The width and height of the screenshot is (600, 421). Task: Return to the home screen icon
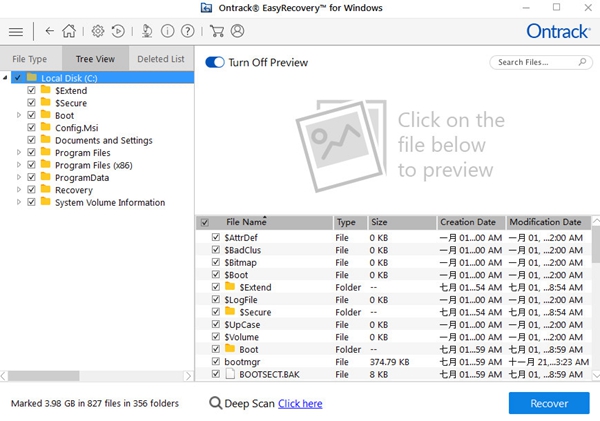pos(69,31)
